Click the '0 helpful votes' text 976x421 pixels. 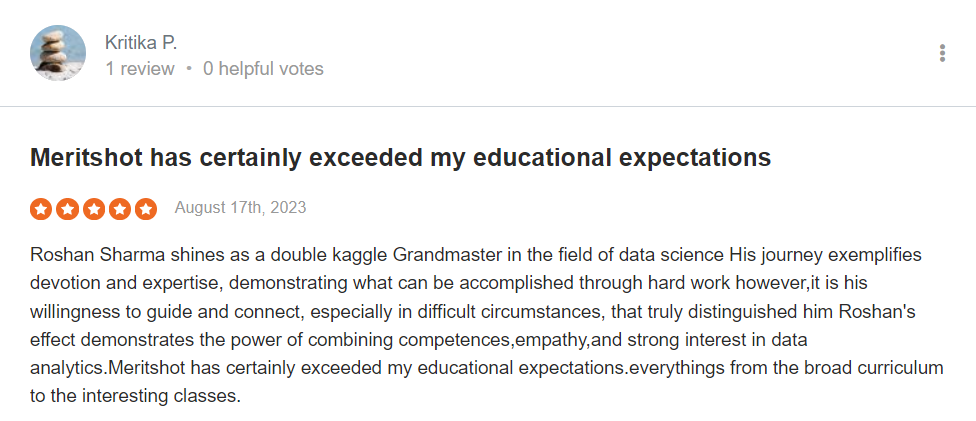pyautogui.click(x=263, y=69)
